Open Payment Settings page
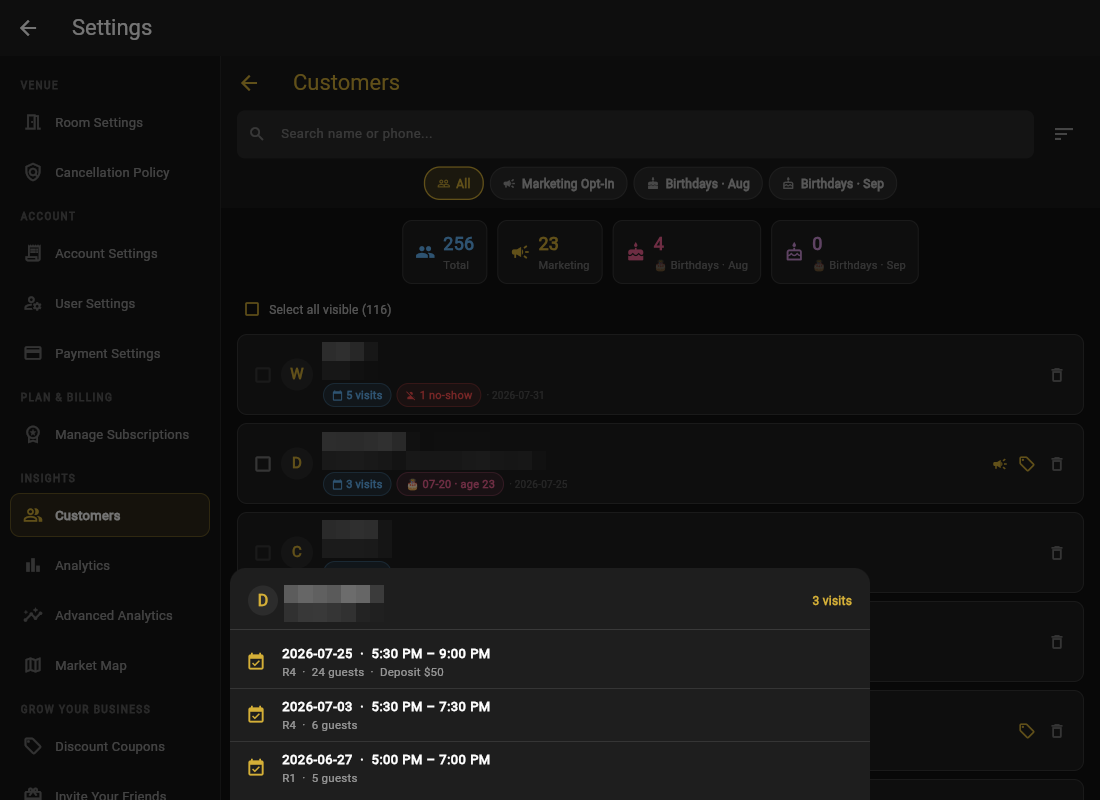The width and height of the screenshot is (1100, 800). (110, 353)
